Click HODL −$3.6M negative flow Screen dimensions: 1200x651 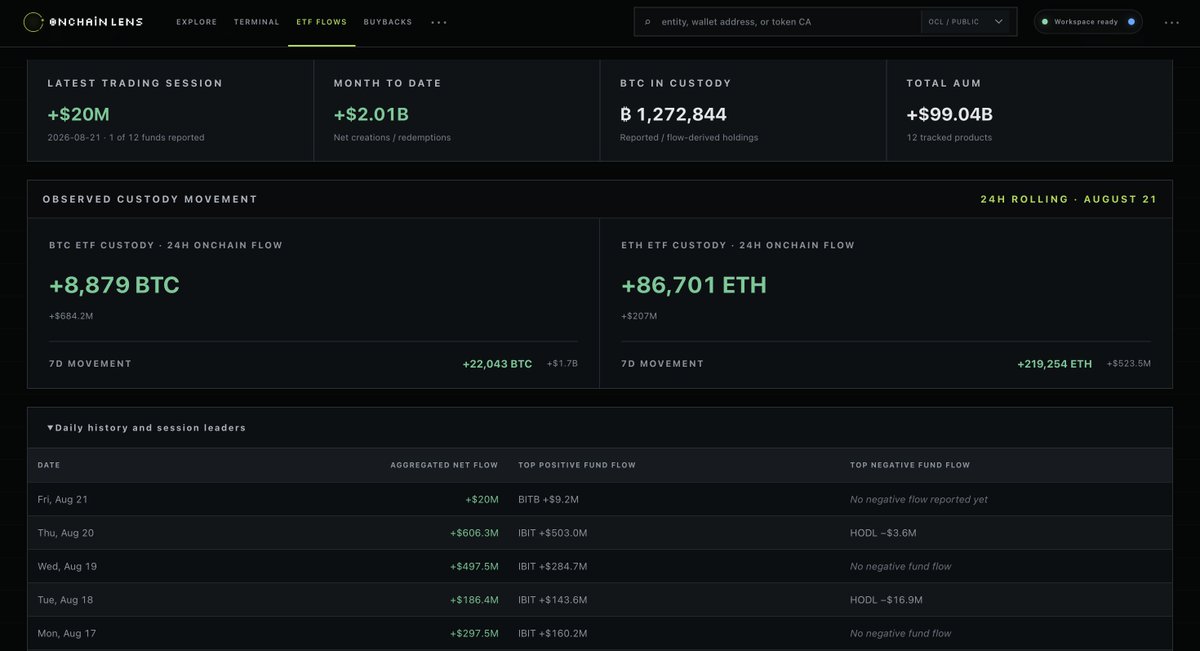click(x=883, y=533)
